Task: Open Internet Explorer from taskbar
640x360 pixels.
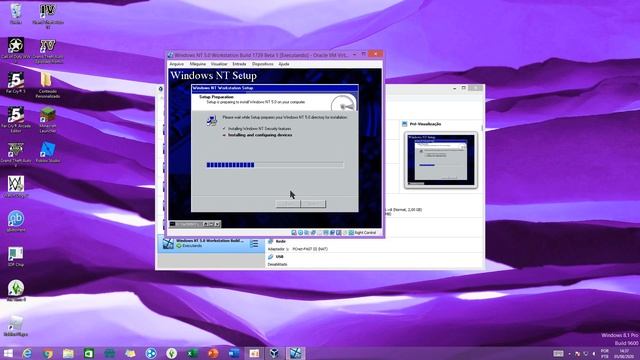Action: 27,353
